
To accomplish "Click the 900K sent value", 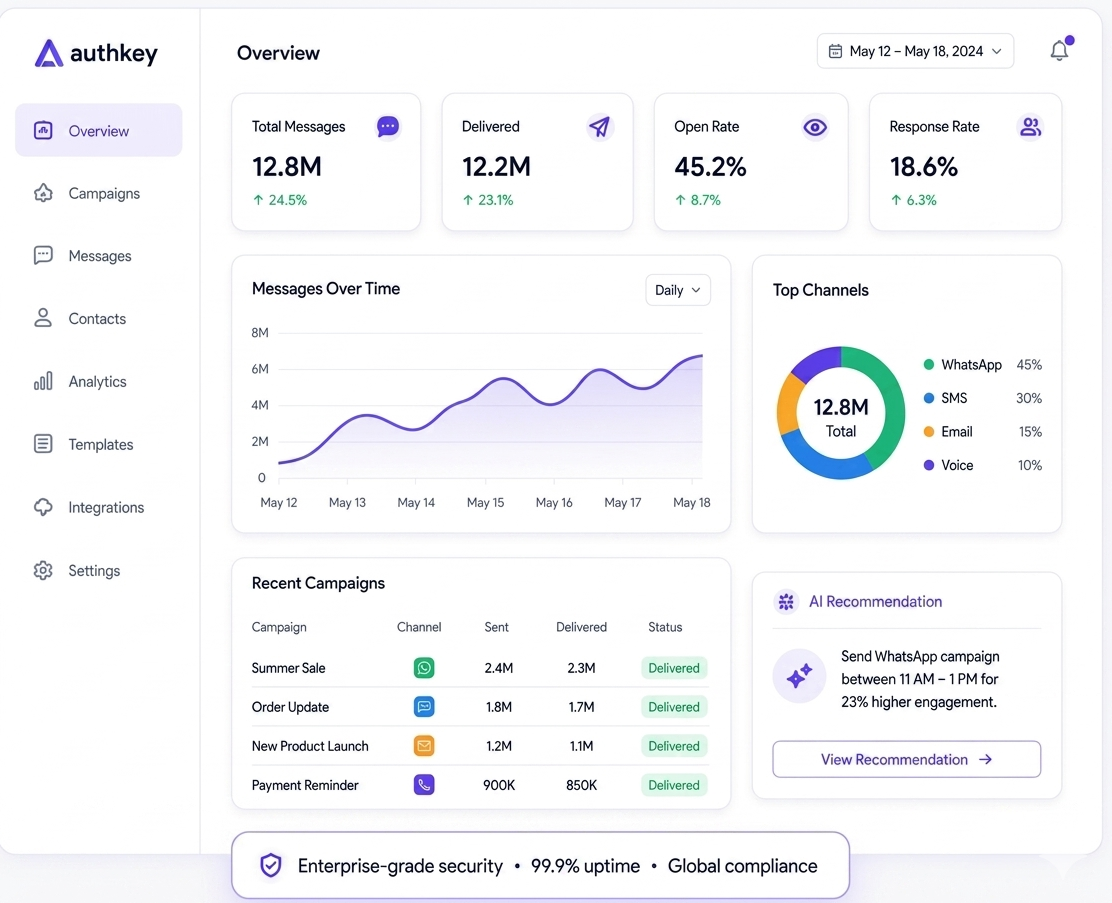I will [x=499, y=785].
